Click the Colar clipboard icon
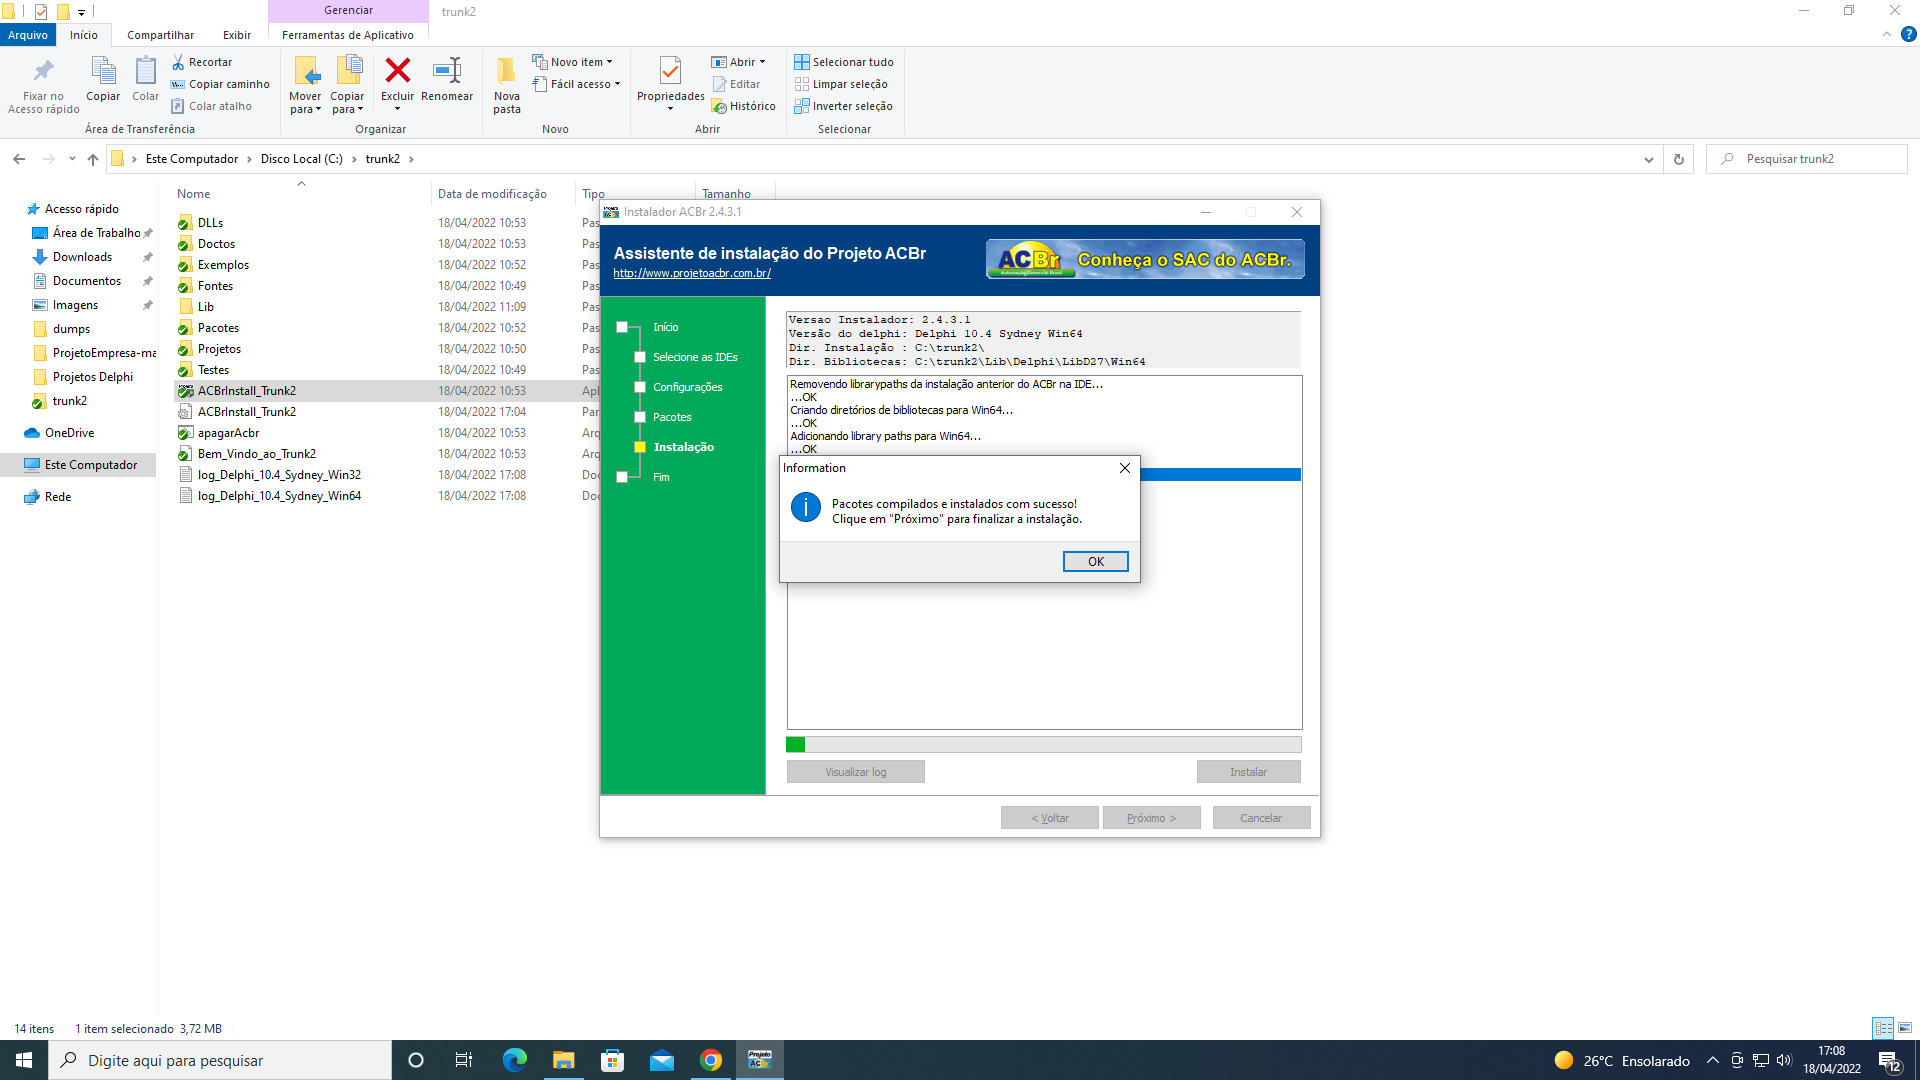1920x1080 pixels. coord(146,71)
